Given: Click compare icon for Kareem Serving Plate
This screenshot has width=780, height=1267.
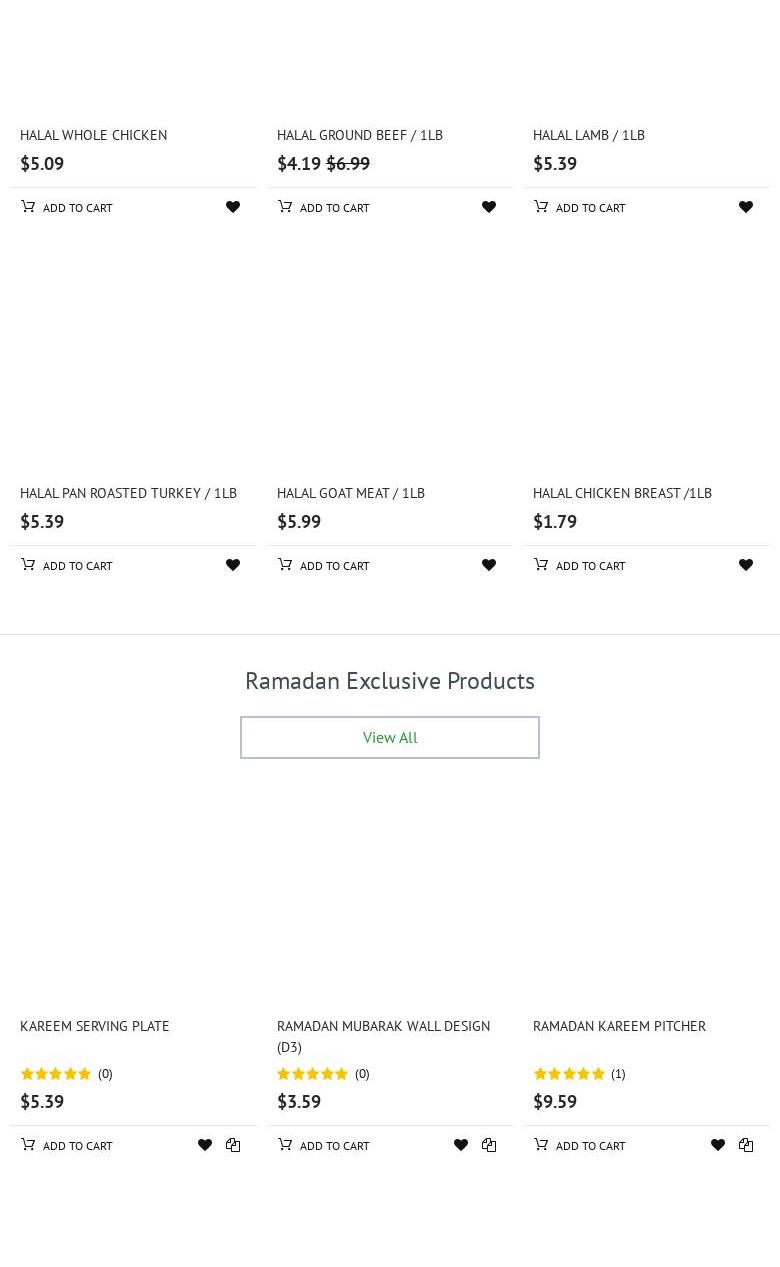Looking at the screenshot, I should [233, 1145].
